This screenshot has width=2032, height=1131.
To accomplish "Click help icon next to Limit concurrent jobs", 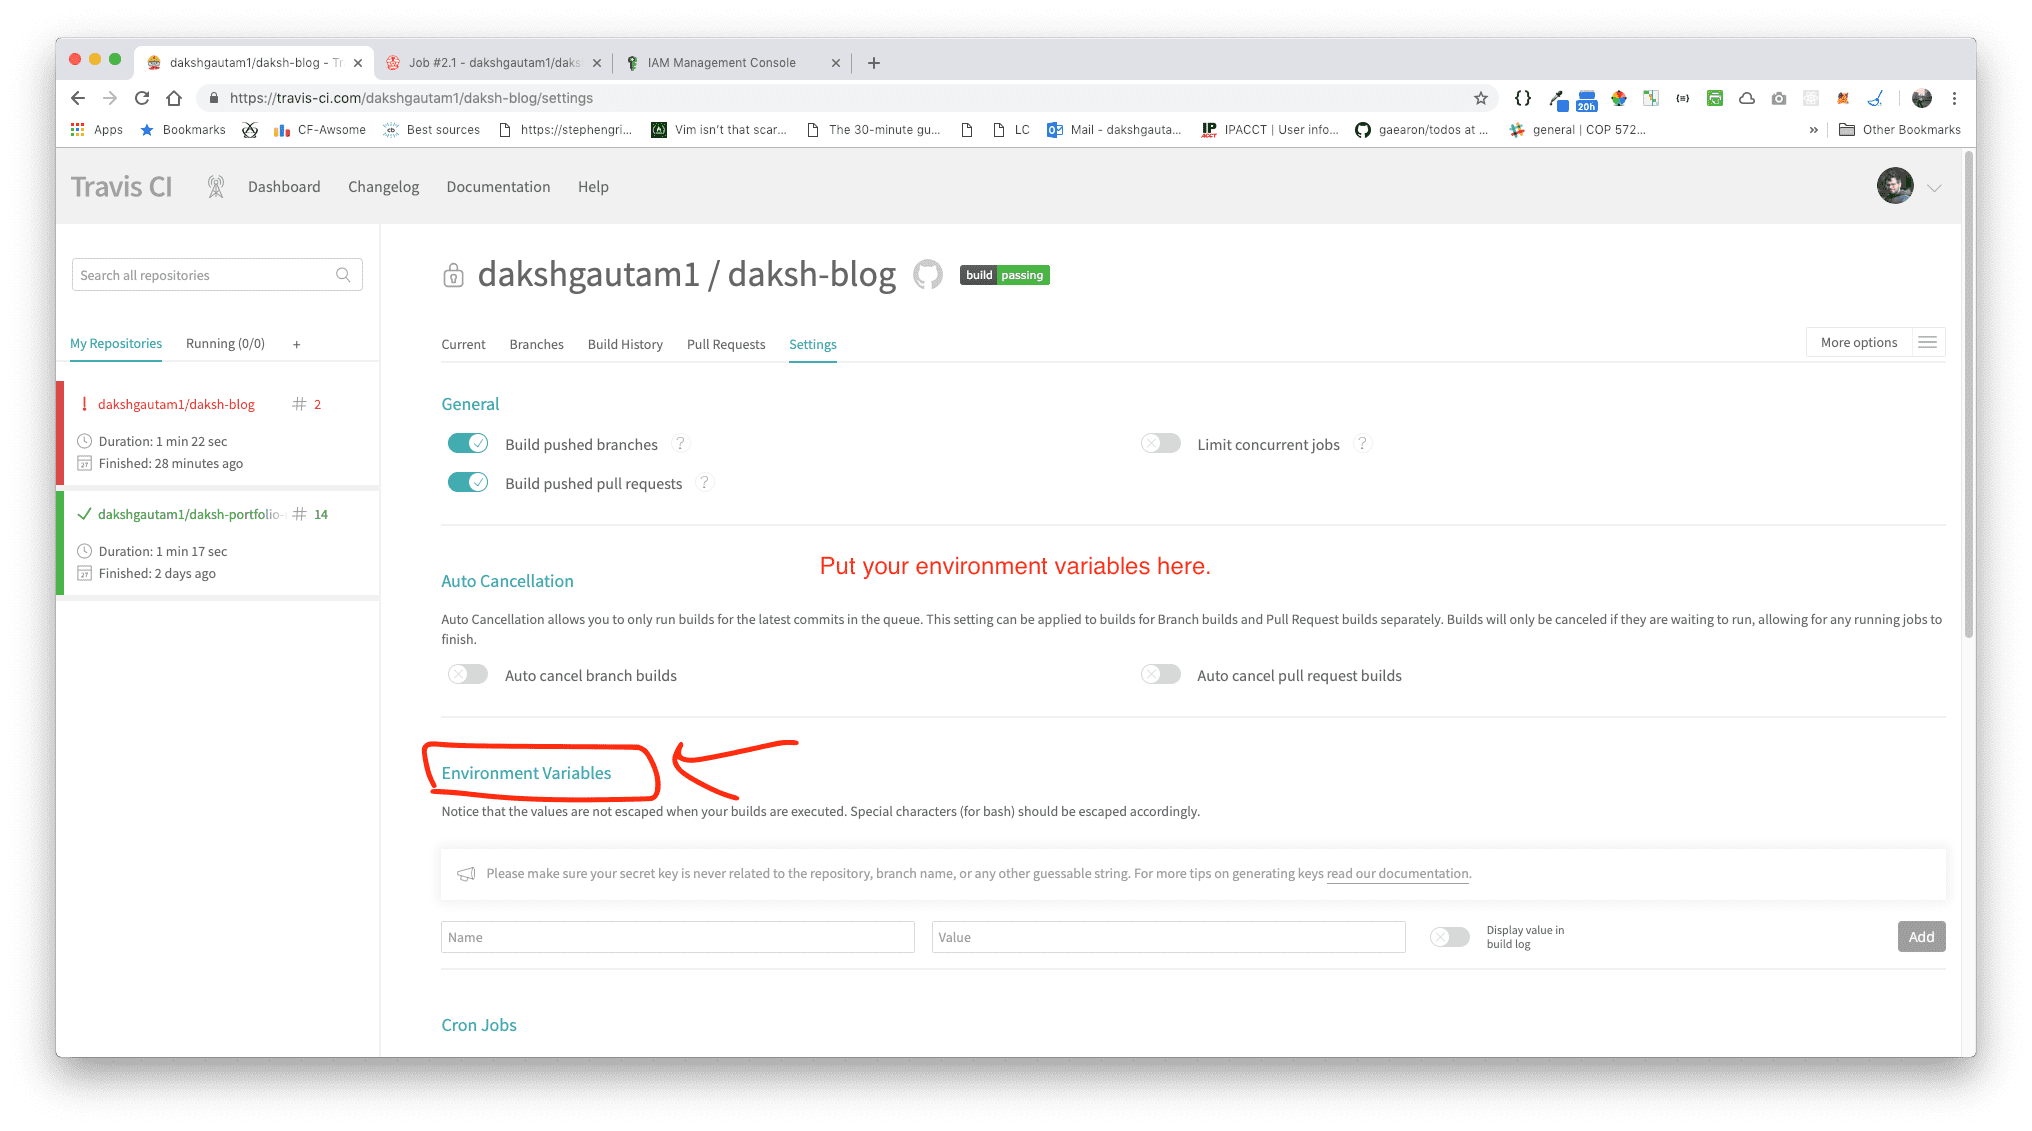I will 1362,444.
